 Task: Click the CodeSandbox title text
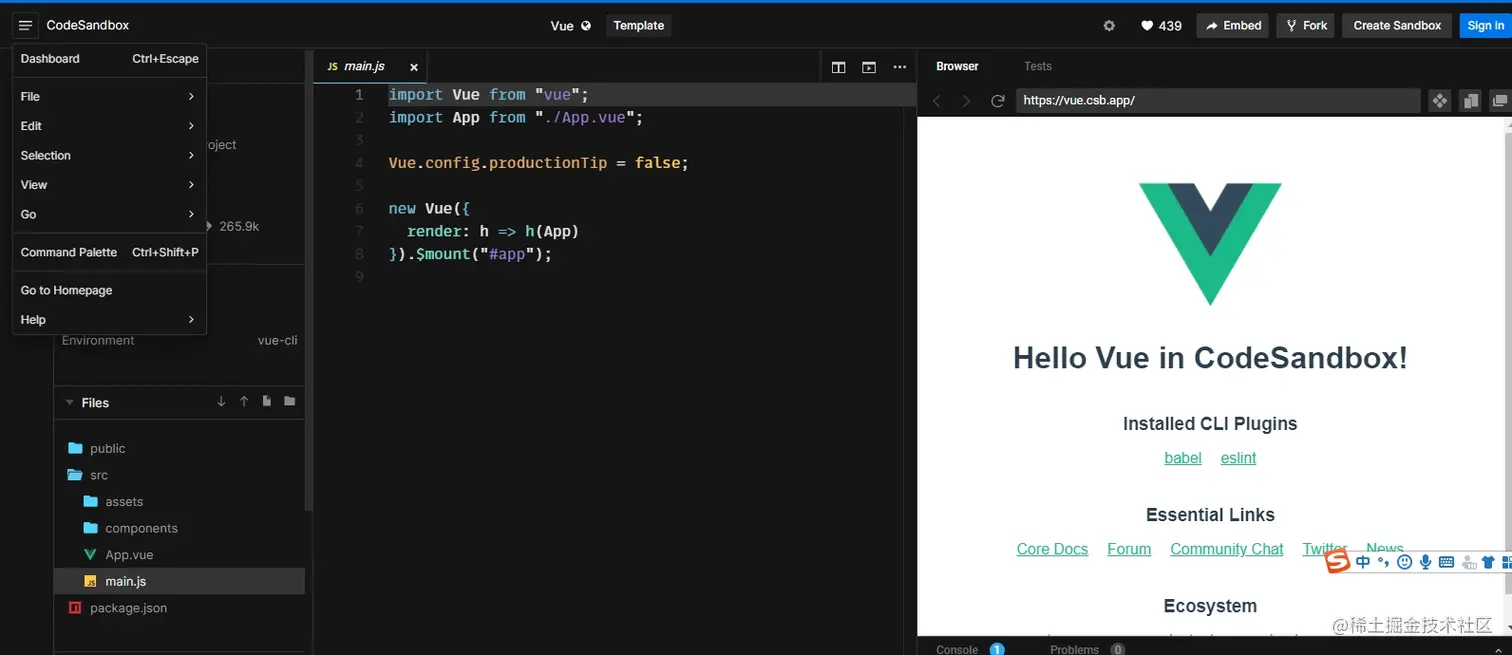click(x=88, y=26)
